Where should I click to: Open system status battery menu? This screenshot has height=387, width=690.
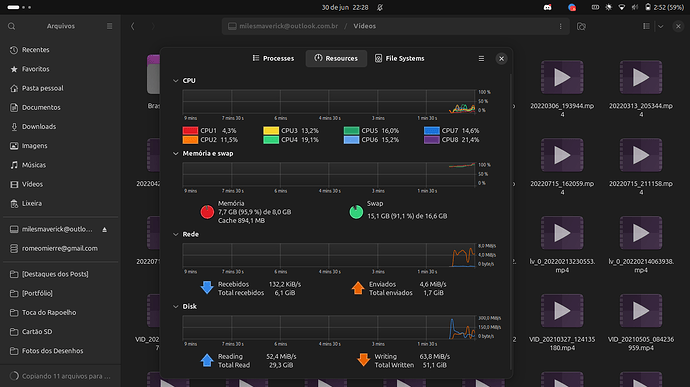point(665,7)
